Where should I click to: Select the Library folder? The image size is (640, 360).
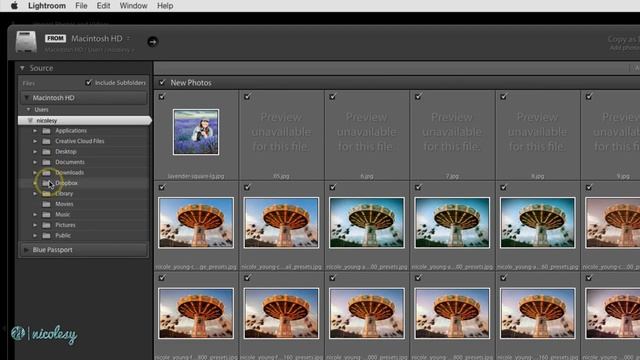64,193
